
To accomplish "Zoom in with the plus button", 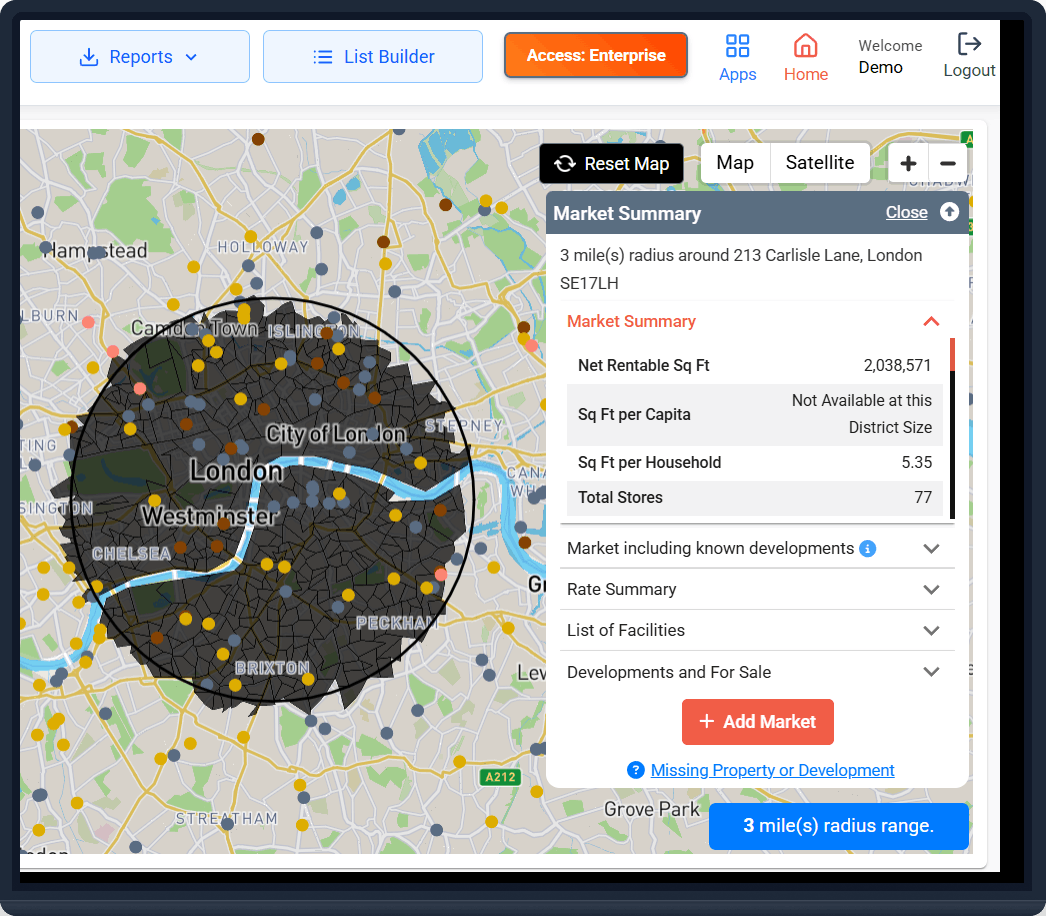I will click(x=908, y=163).
